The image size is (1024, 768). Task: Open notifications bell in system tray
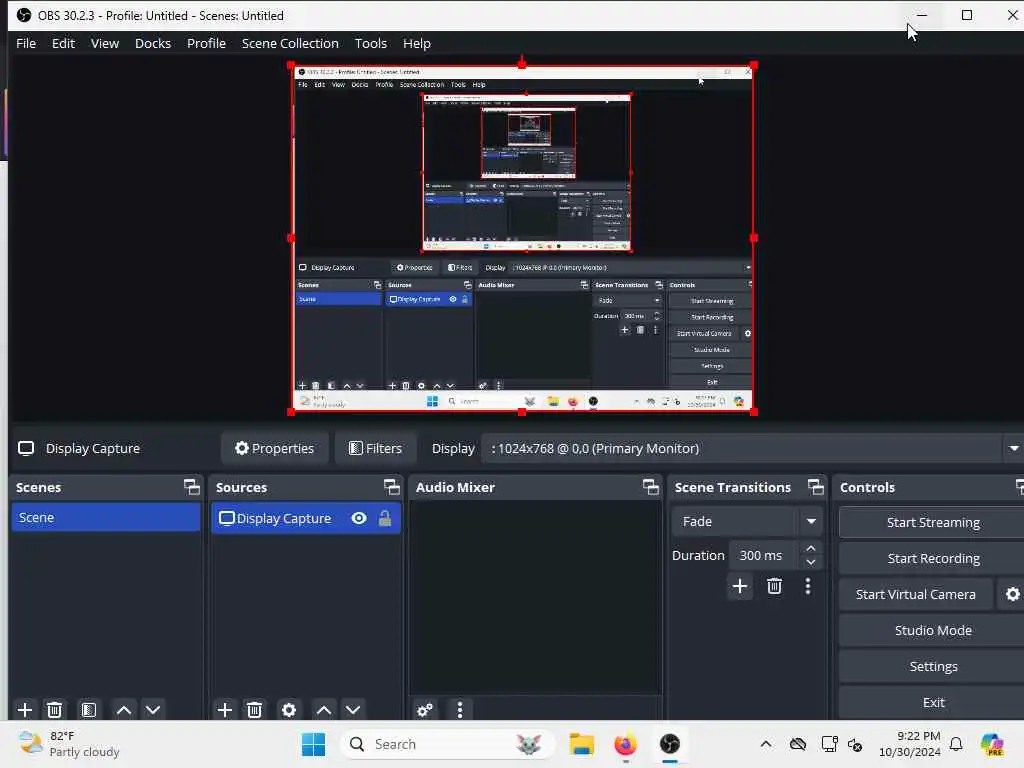tap(956, 744)
